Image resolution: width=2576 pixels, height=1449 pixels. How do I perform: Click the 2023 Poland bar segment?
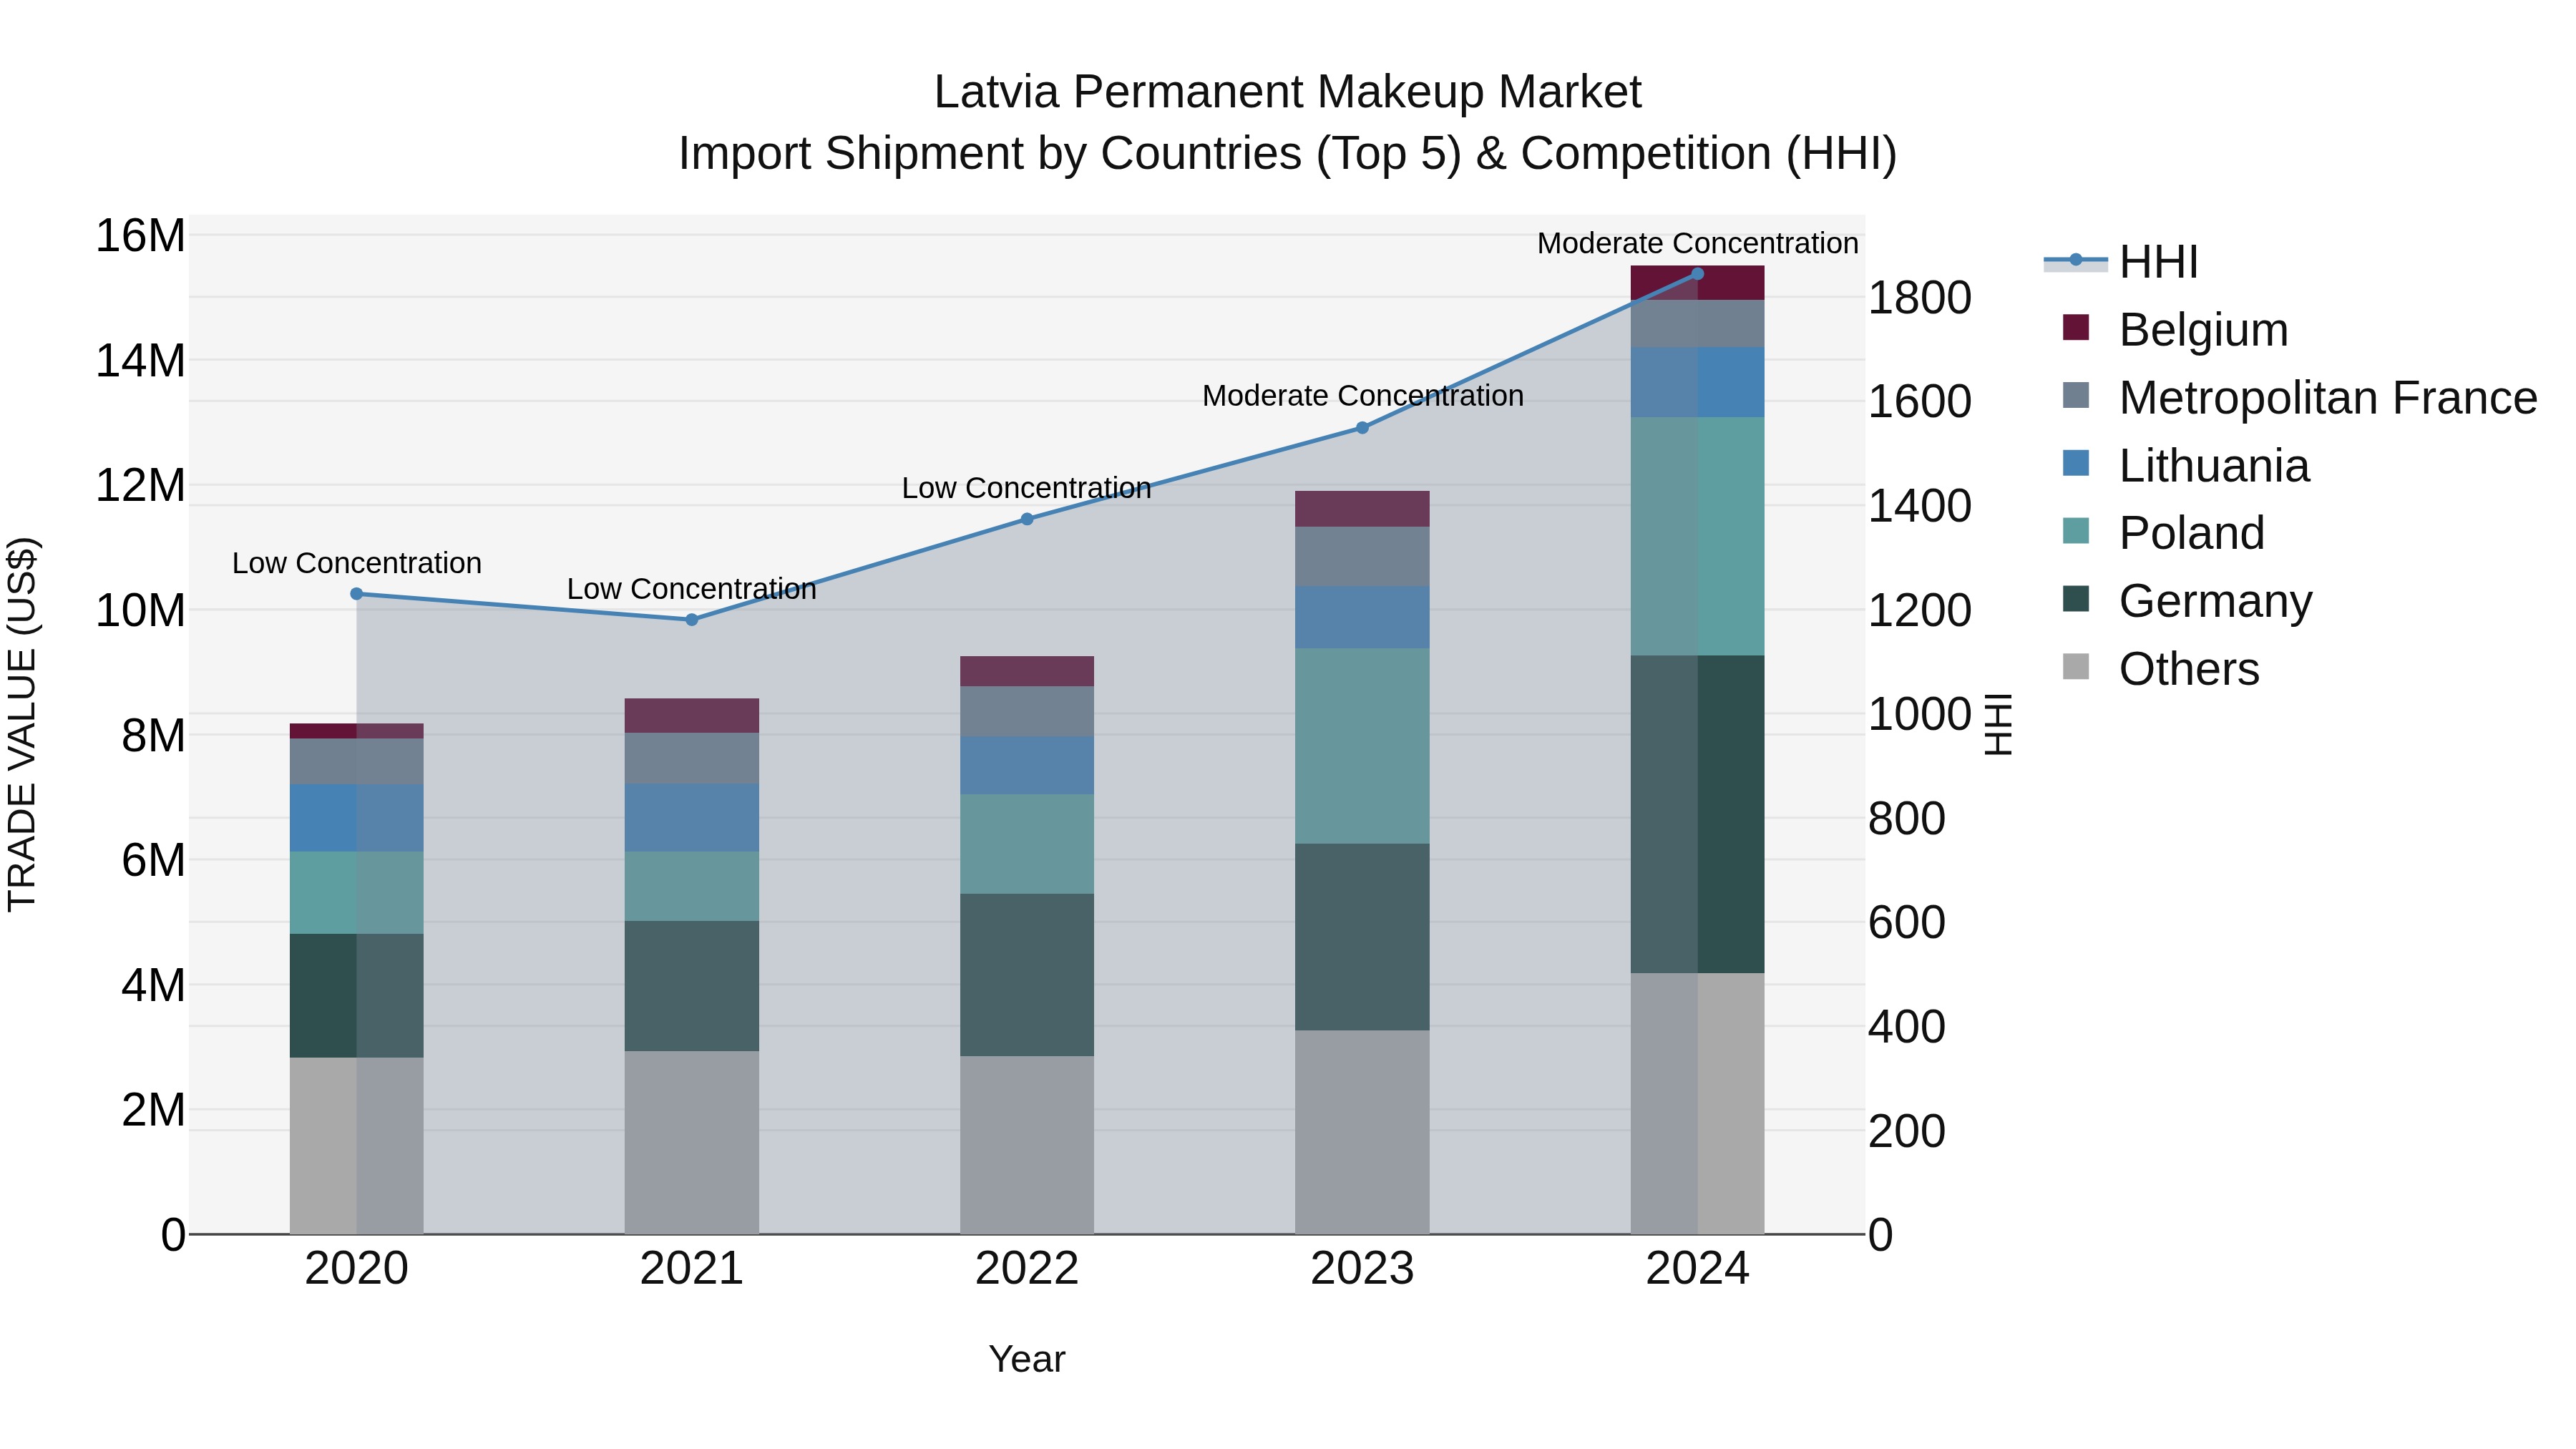click(1362, 746)
